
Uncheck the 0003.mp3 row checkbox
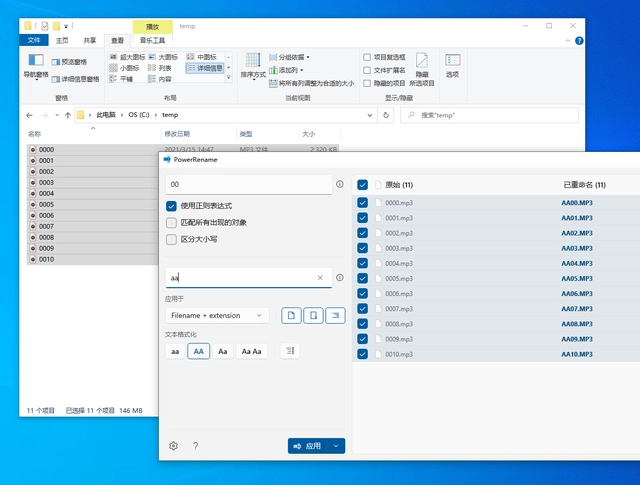pos(362,248)
